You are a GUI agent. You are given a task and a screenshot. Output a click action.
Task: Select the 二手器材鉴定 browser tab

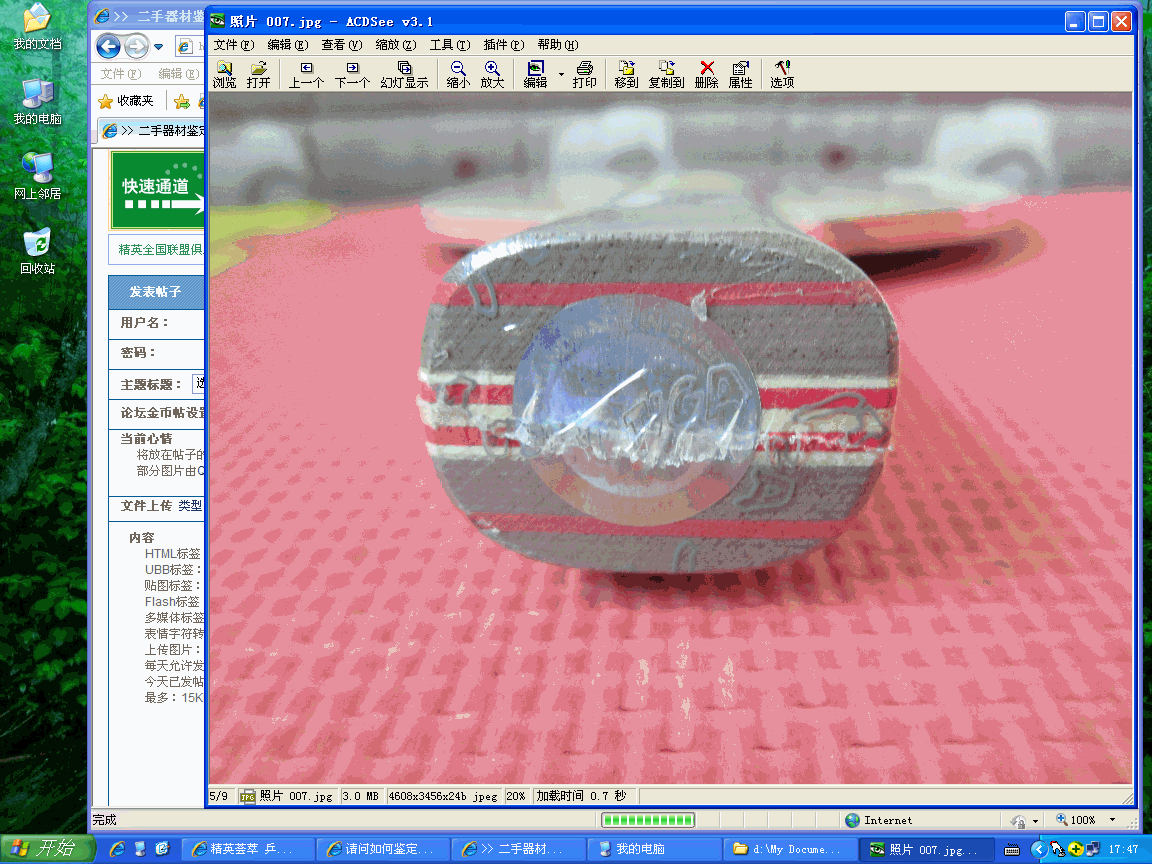point(152,131)
